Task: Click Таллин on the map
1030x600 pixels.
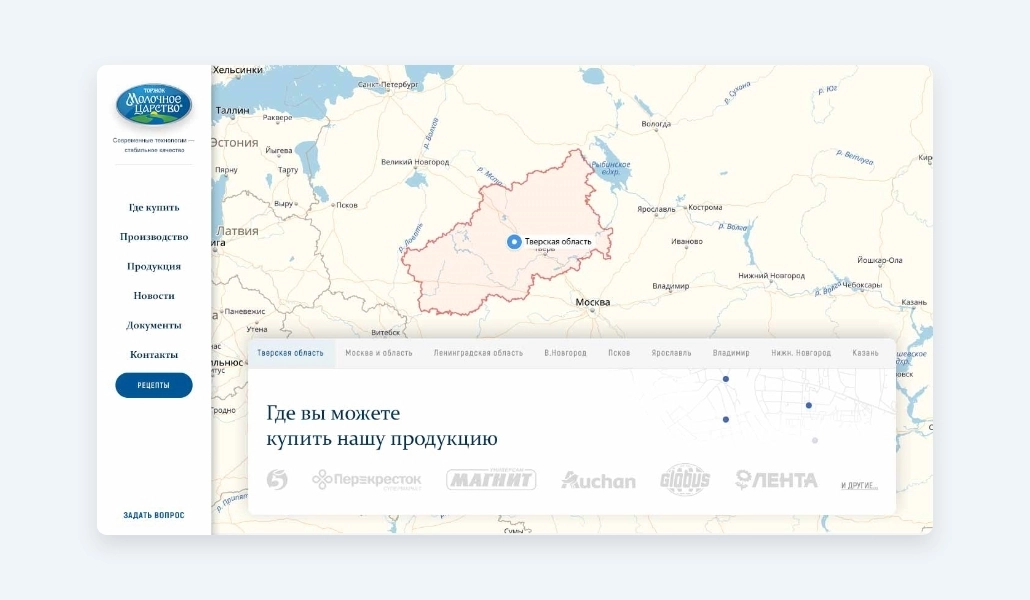Action: 233,110
